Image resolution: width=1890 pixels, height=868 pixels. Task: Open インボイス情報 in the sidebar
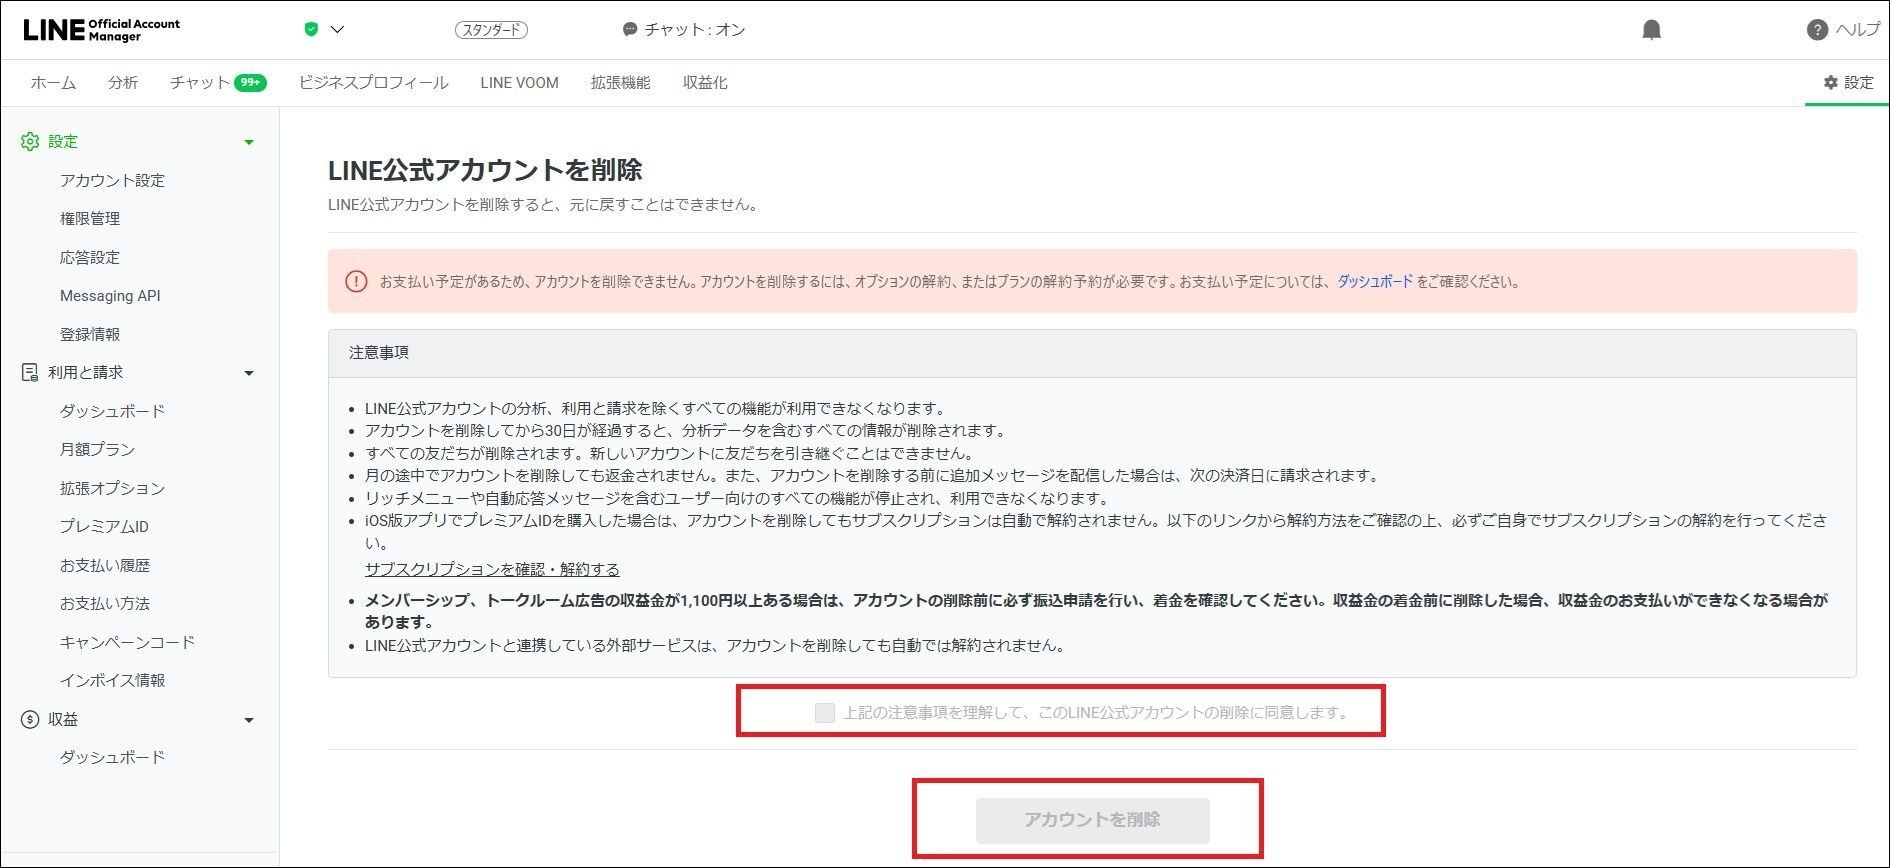click(112, 681)
